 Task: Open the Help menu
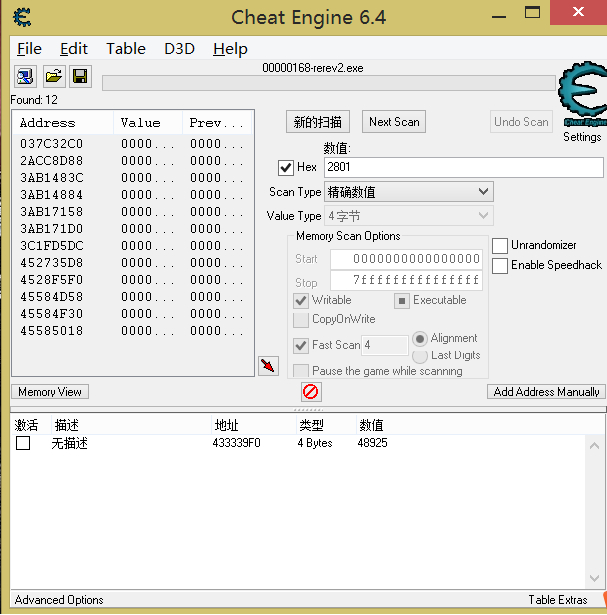pos(230,49)
